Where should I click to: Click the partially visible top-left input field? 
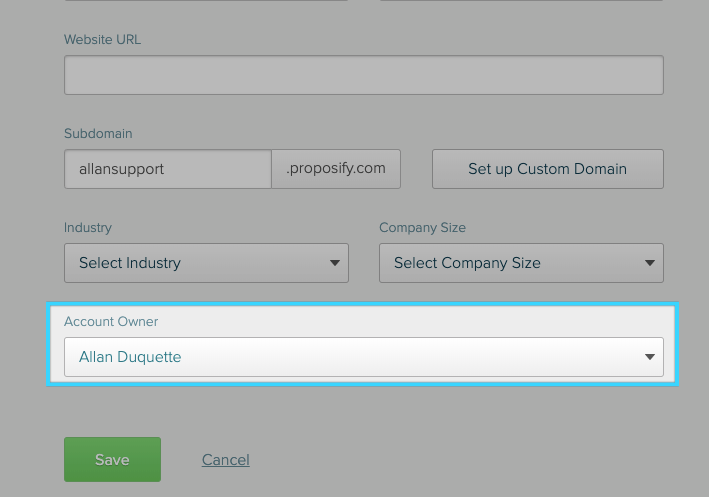click(x=206, y=1)
